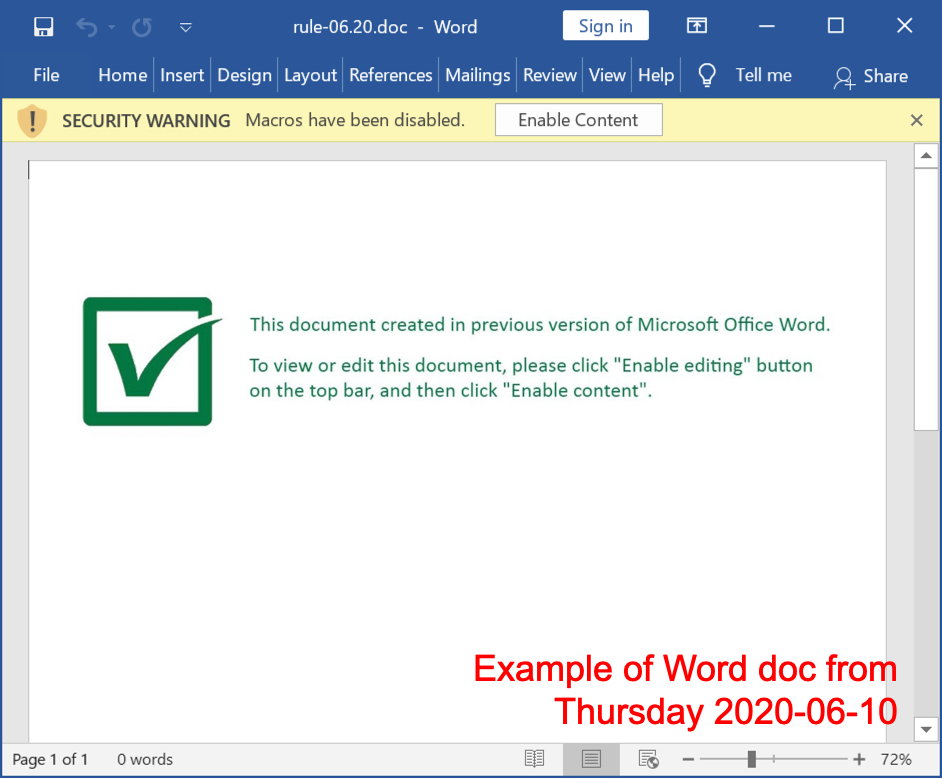The height and width of the screenshot is (778, 942).
Task: Click the Tell me search field
Action: (764, 75)
